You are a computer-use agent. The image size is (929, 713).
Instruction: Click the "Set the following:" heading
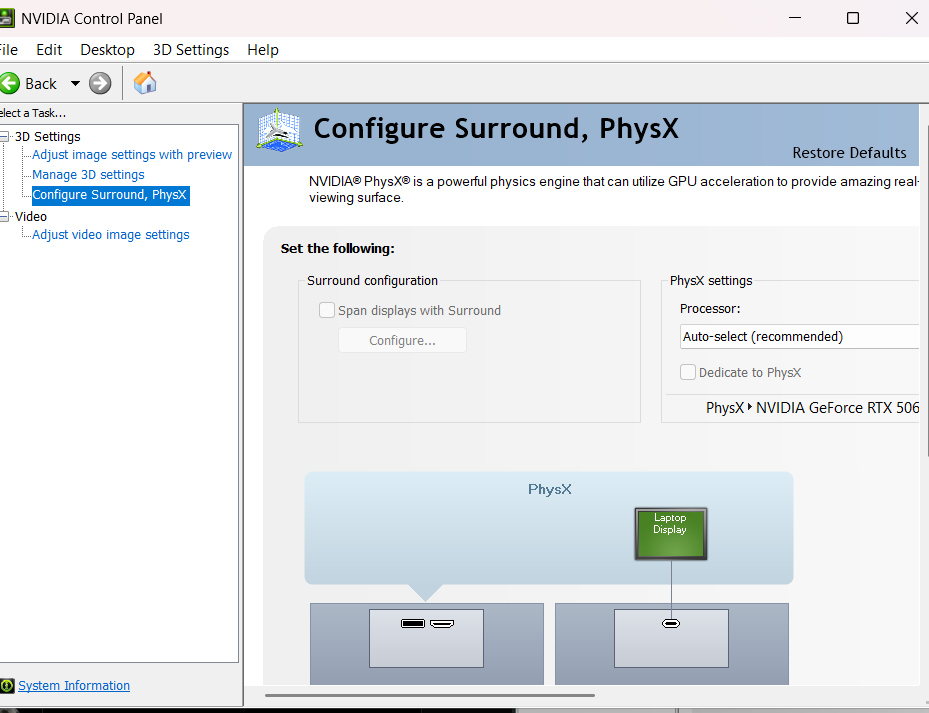click(338, 248)
